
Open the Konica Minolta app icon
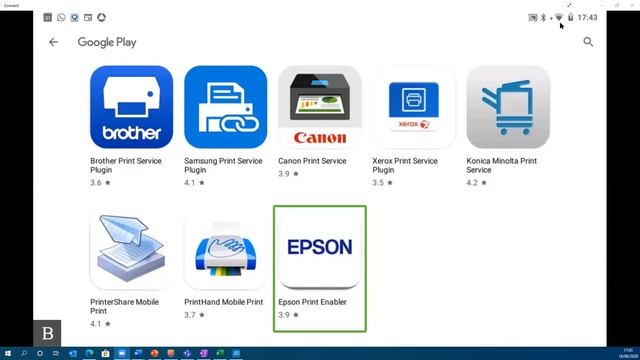[x=508, y=107]
